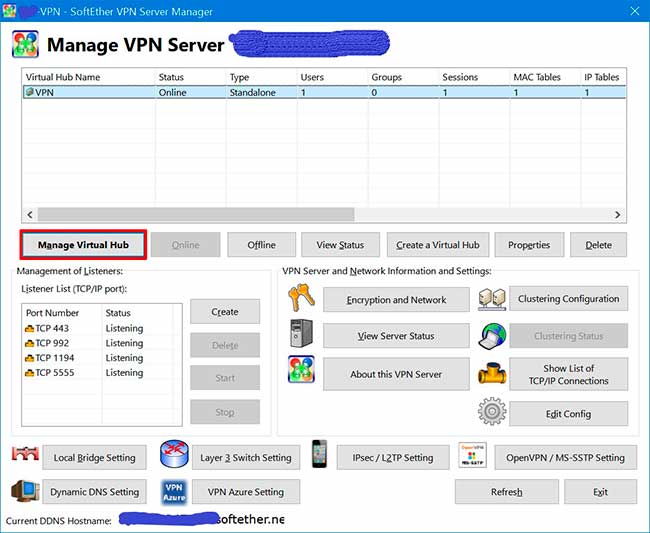The image size is (650, 533).
Task: Click the red bridge Local Bridge icon
Action: click(x=25, y=454)
